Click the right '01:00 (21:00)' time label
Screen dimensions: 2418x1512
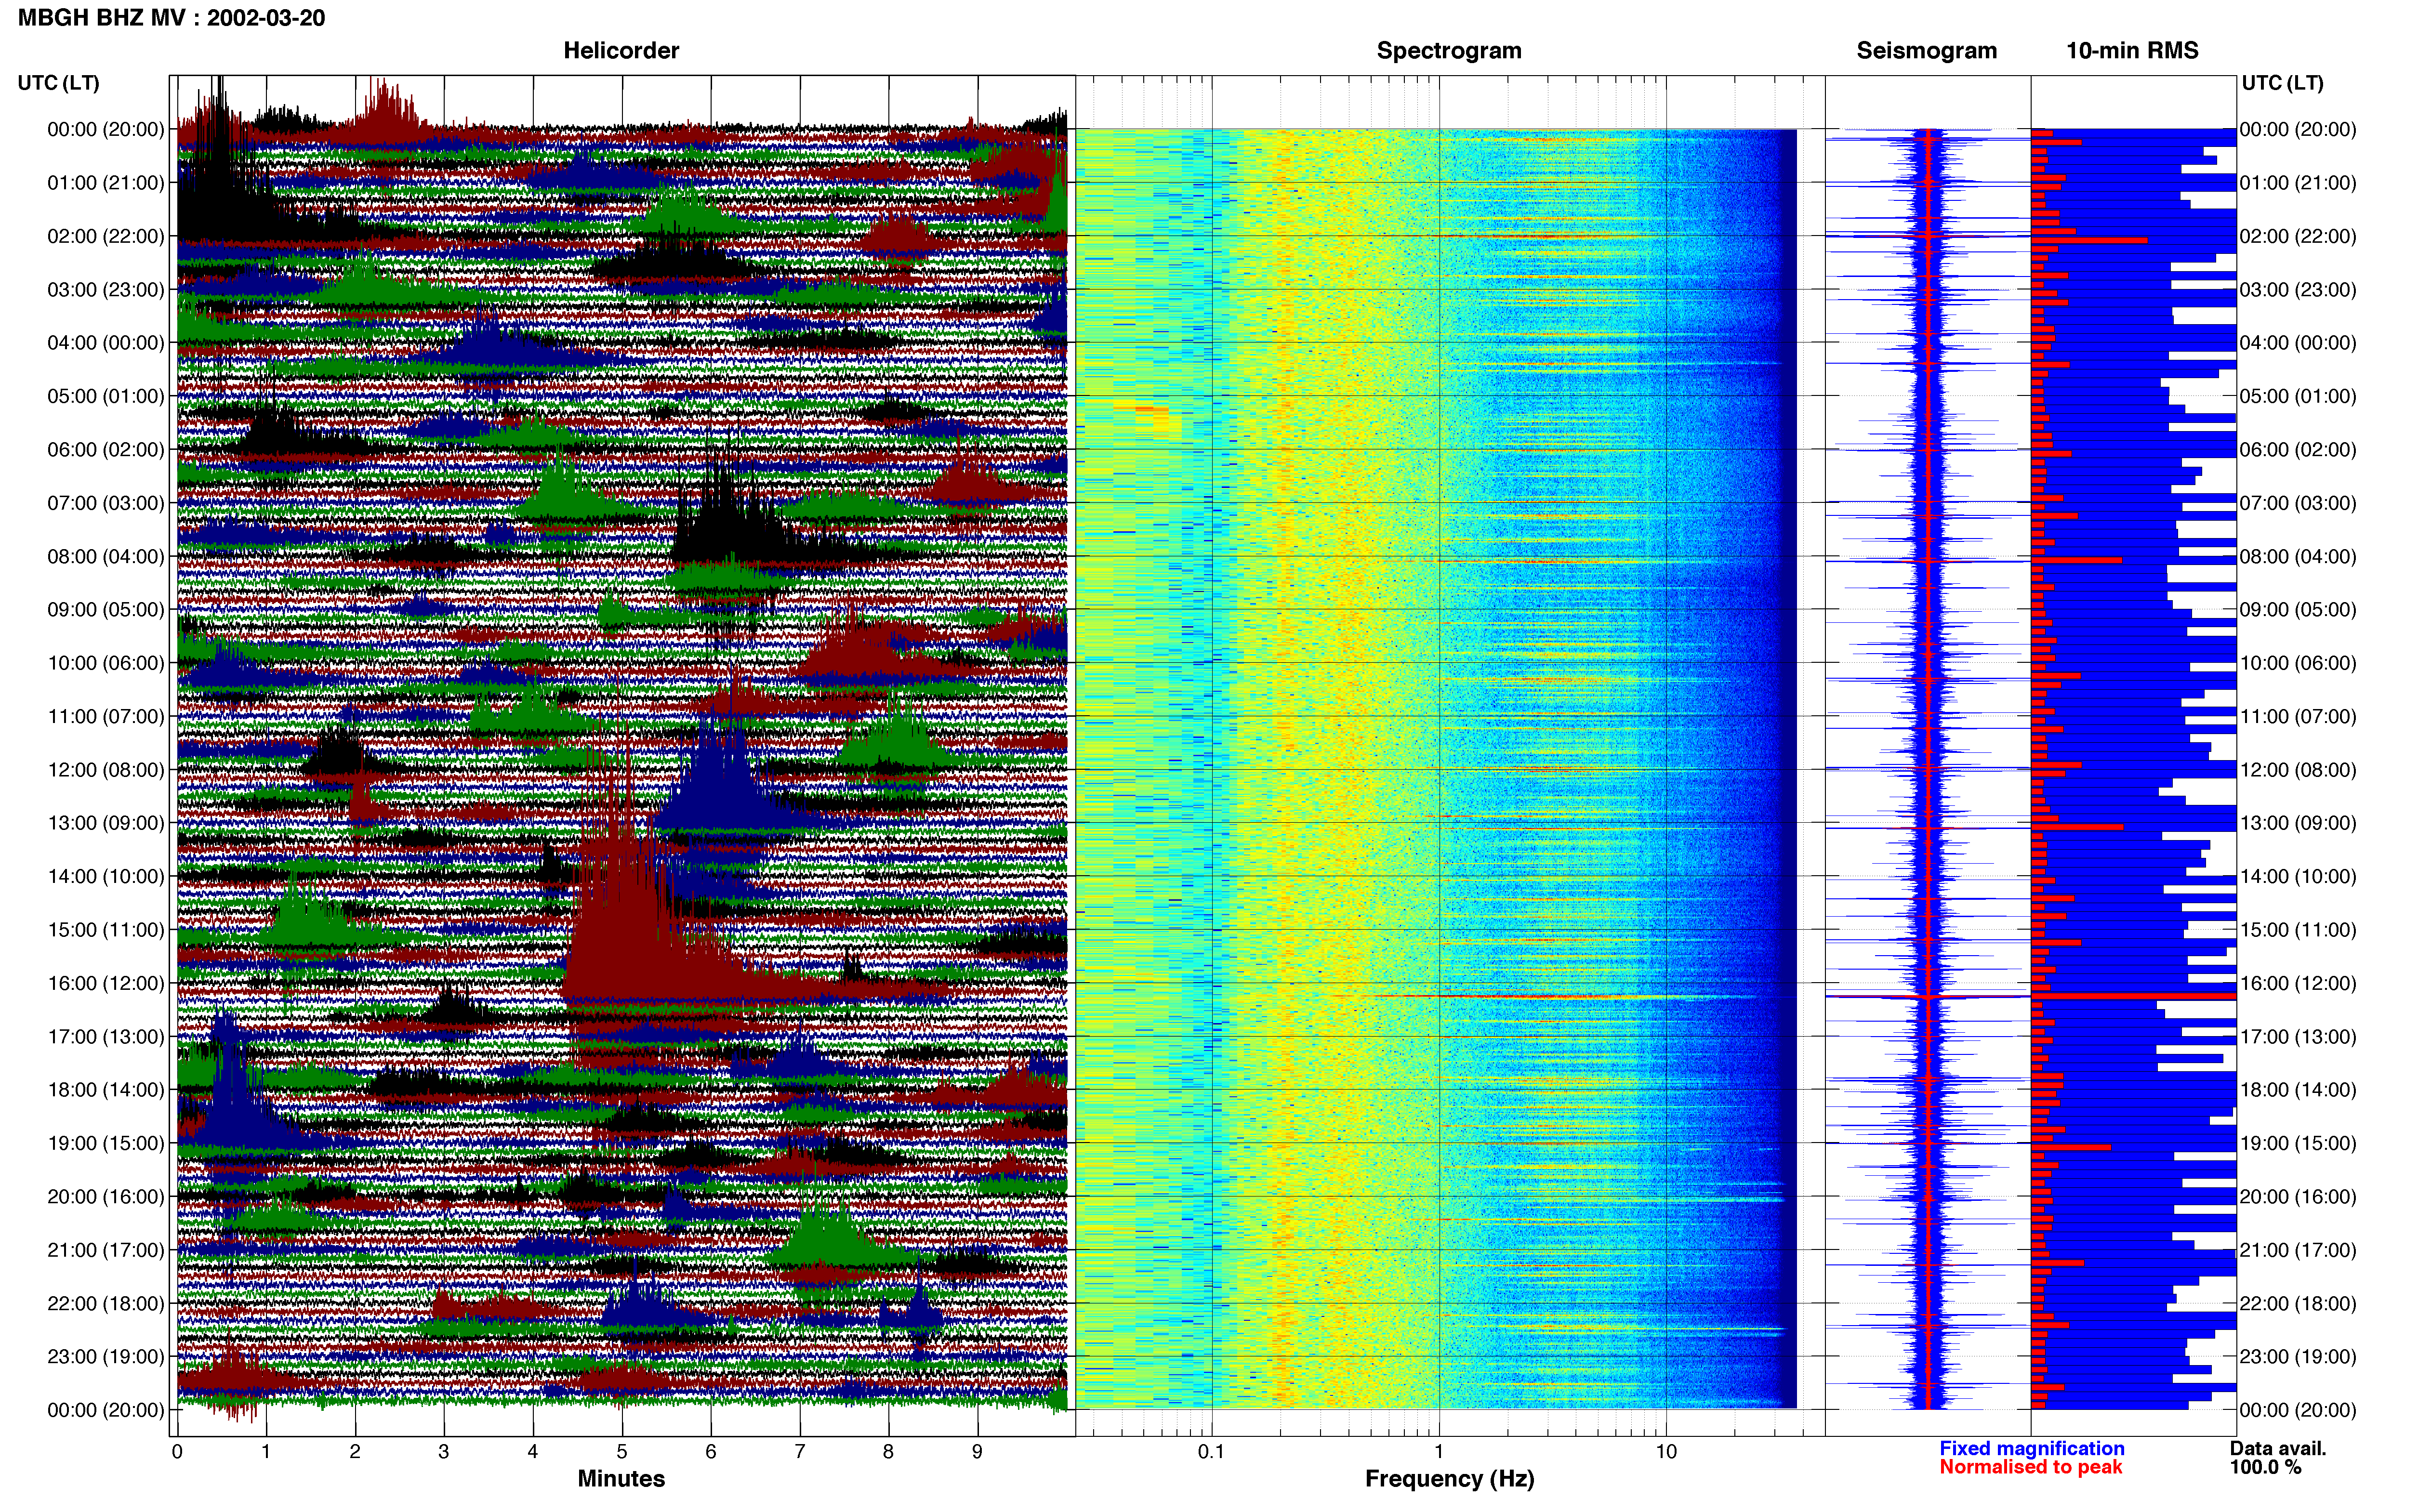pos(2298,183)
